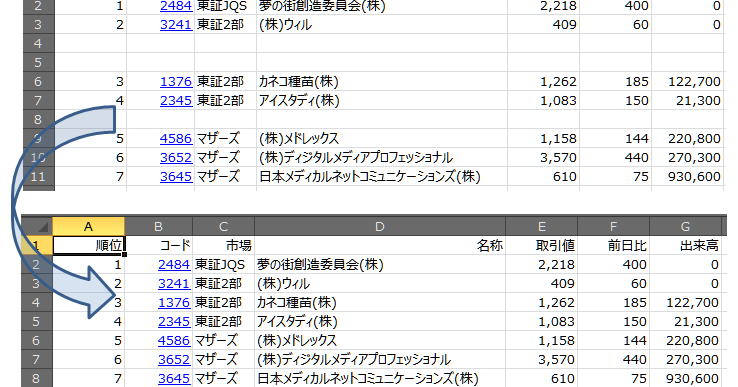Image resolution: width=738 pixels, height=387 pixels.
Task: Select empty cell in row 5 column D upper sheet
Action: point(382,62)
